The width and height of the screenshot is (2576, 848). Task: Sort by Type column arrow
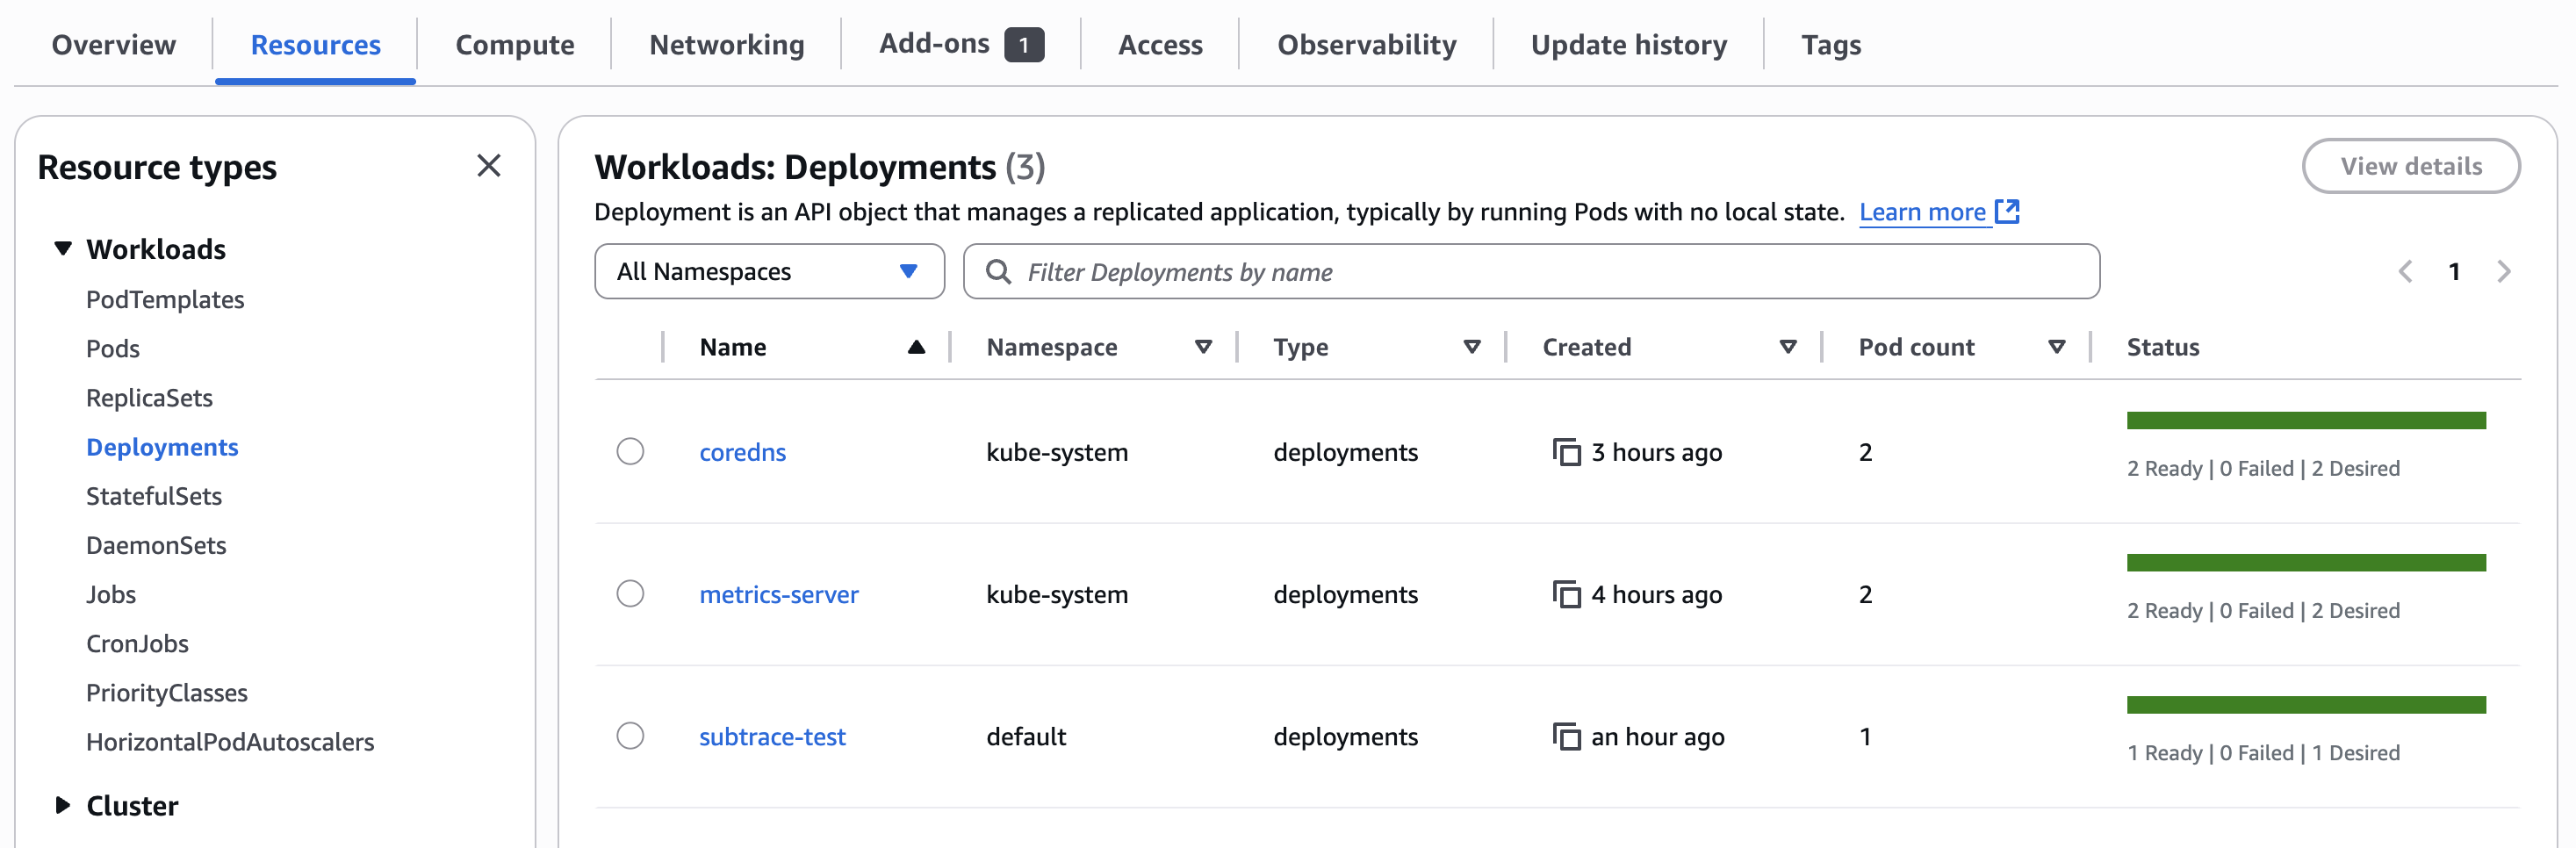[x=1471, y=347]
